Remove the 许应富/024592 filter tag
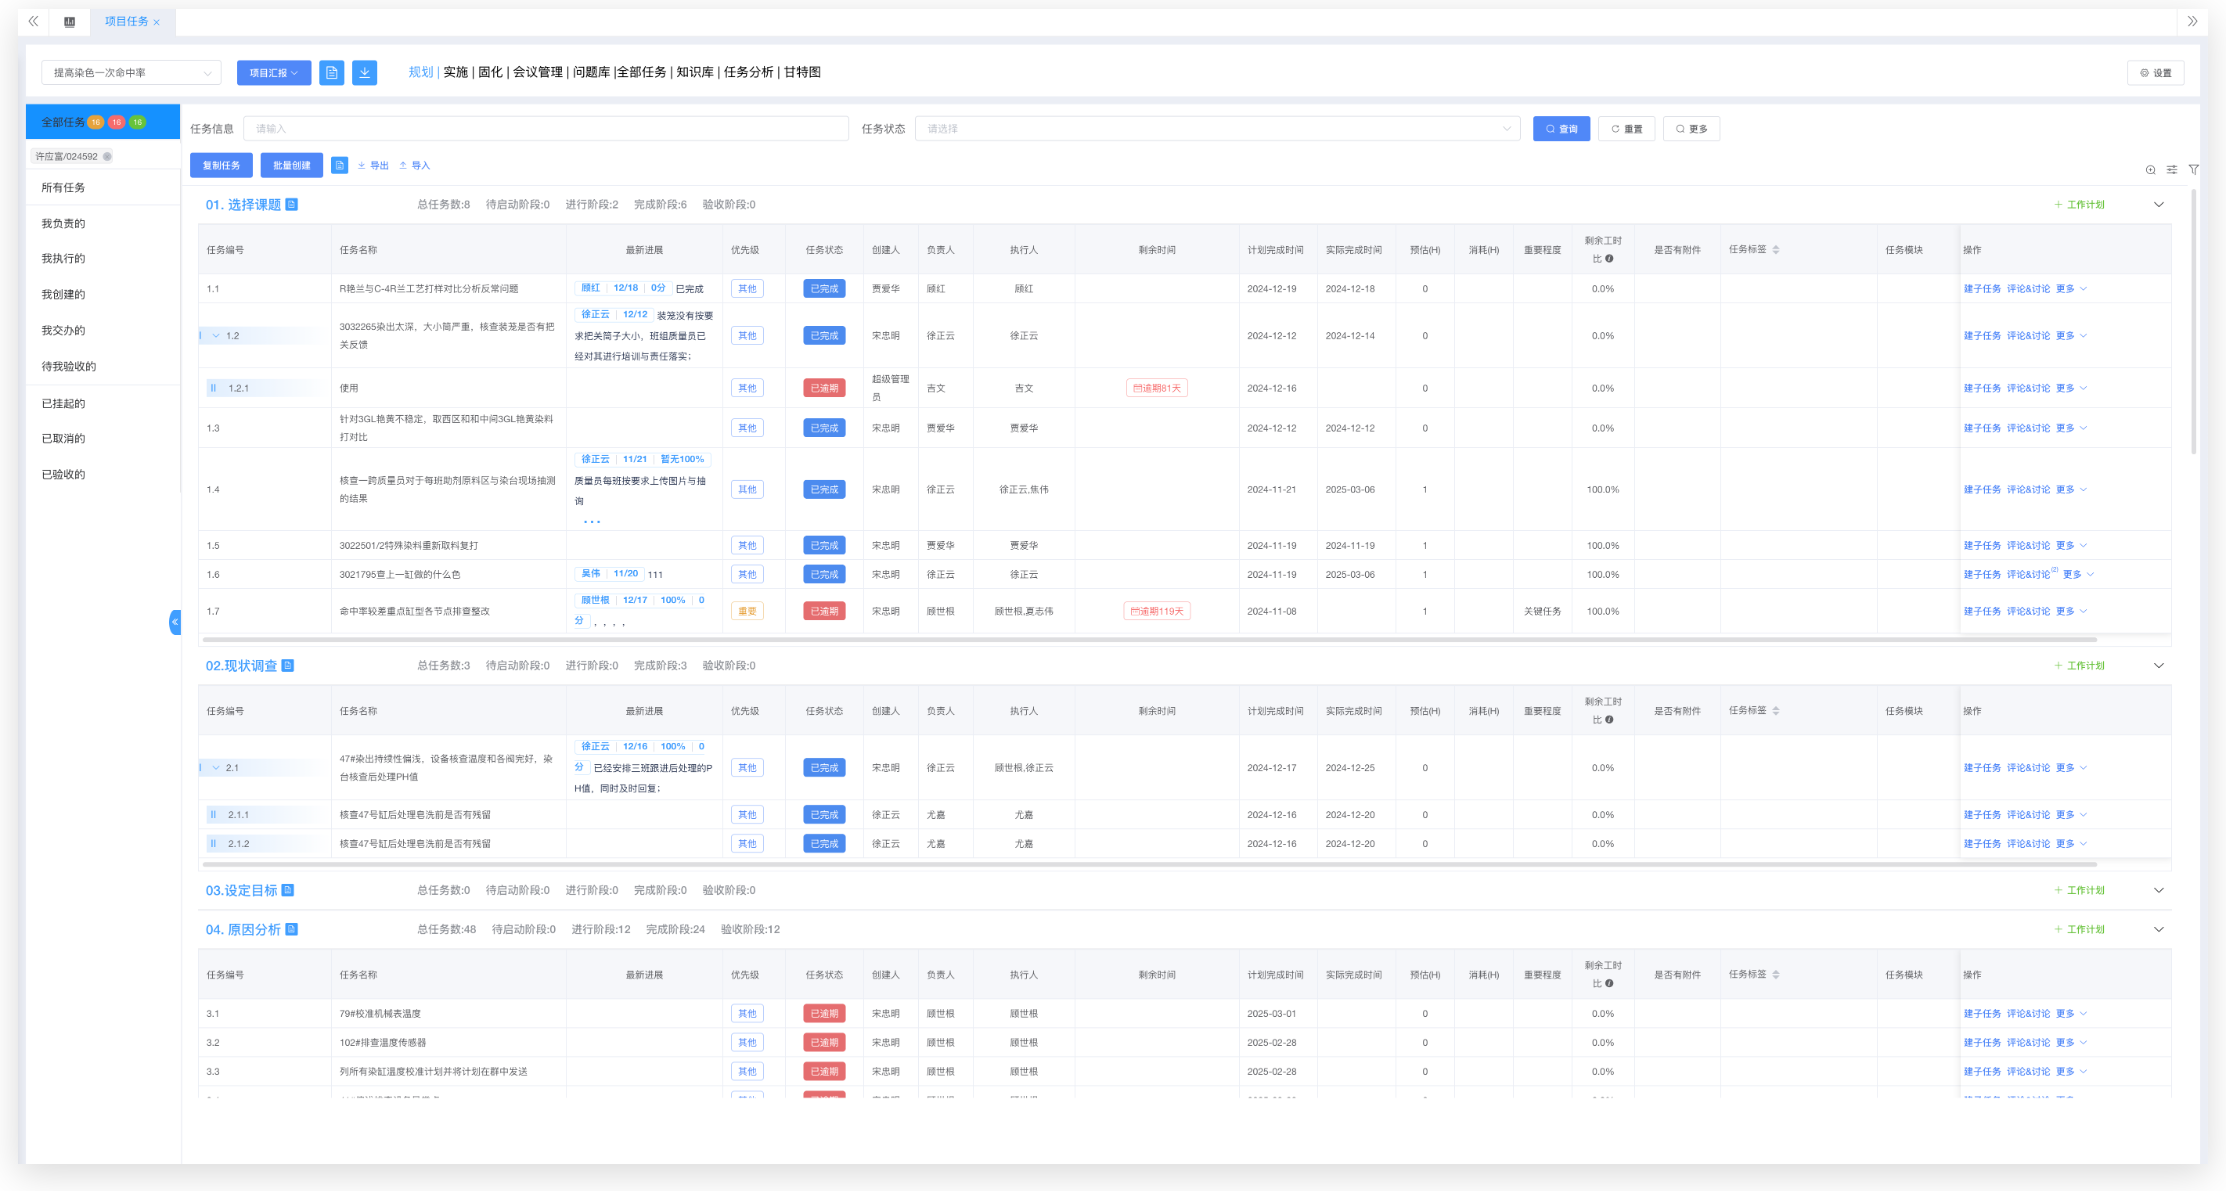The image size is (2226, 1191). (107, 156)
